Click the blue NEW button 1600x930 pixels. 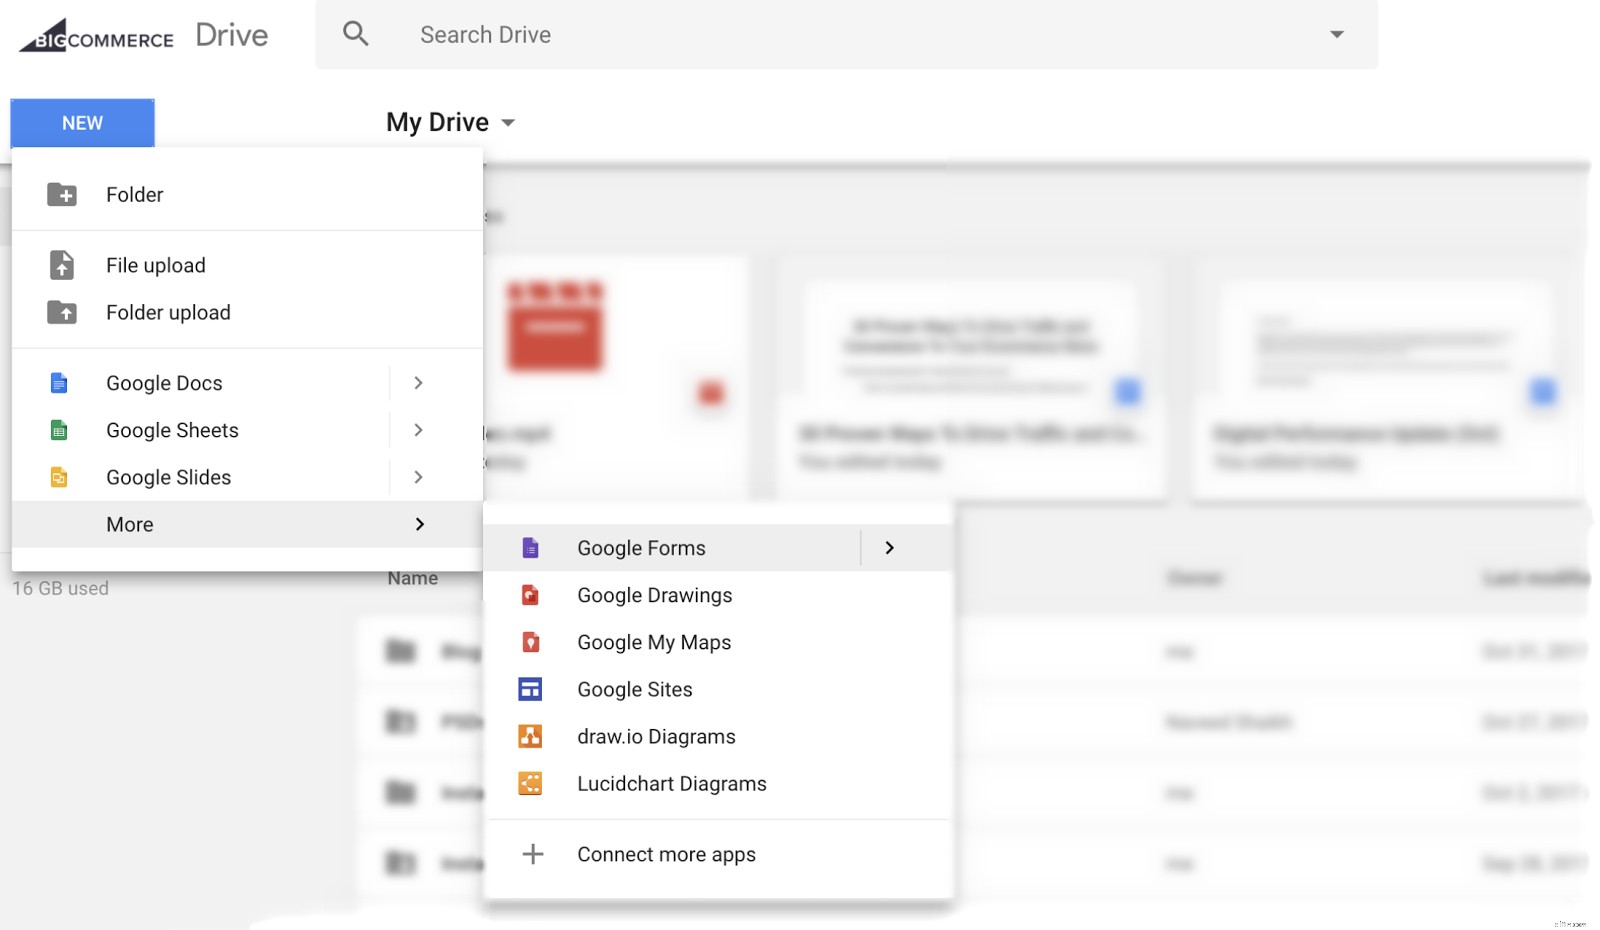pos(82,122)
